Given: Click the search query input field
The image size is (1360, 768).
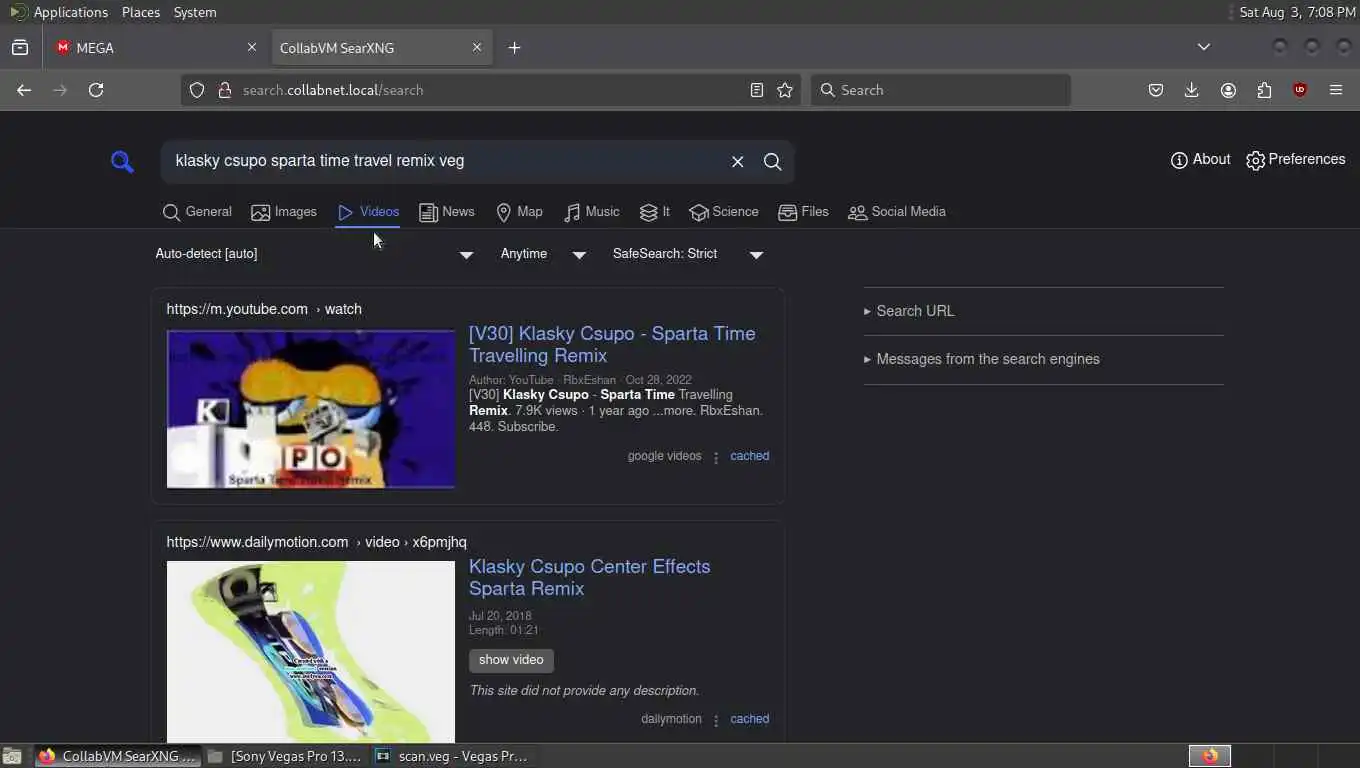Looking at the screenshot, I should (445, 161).
